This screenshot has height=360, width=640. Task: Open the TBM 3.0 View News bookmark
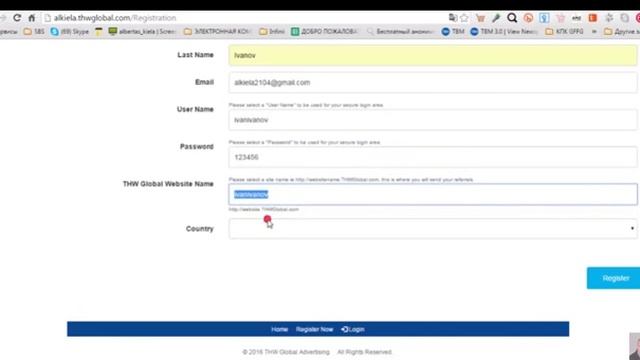tap(504, 31)
